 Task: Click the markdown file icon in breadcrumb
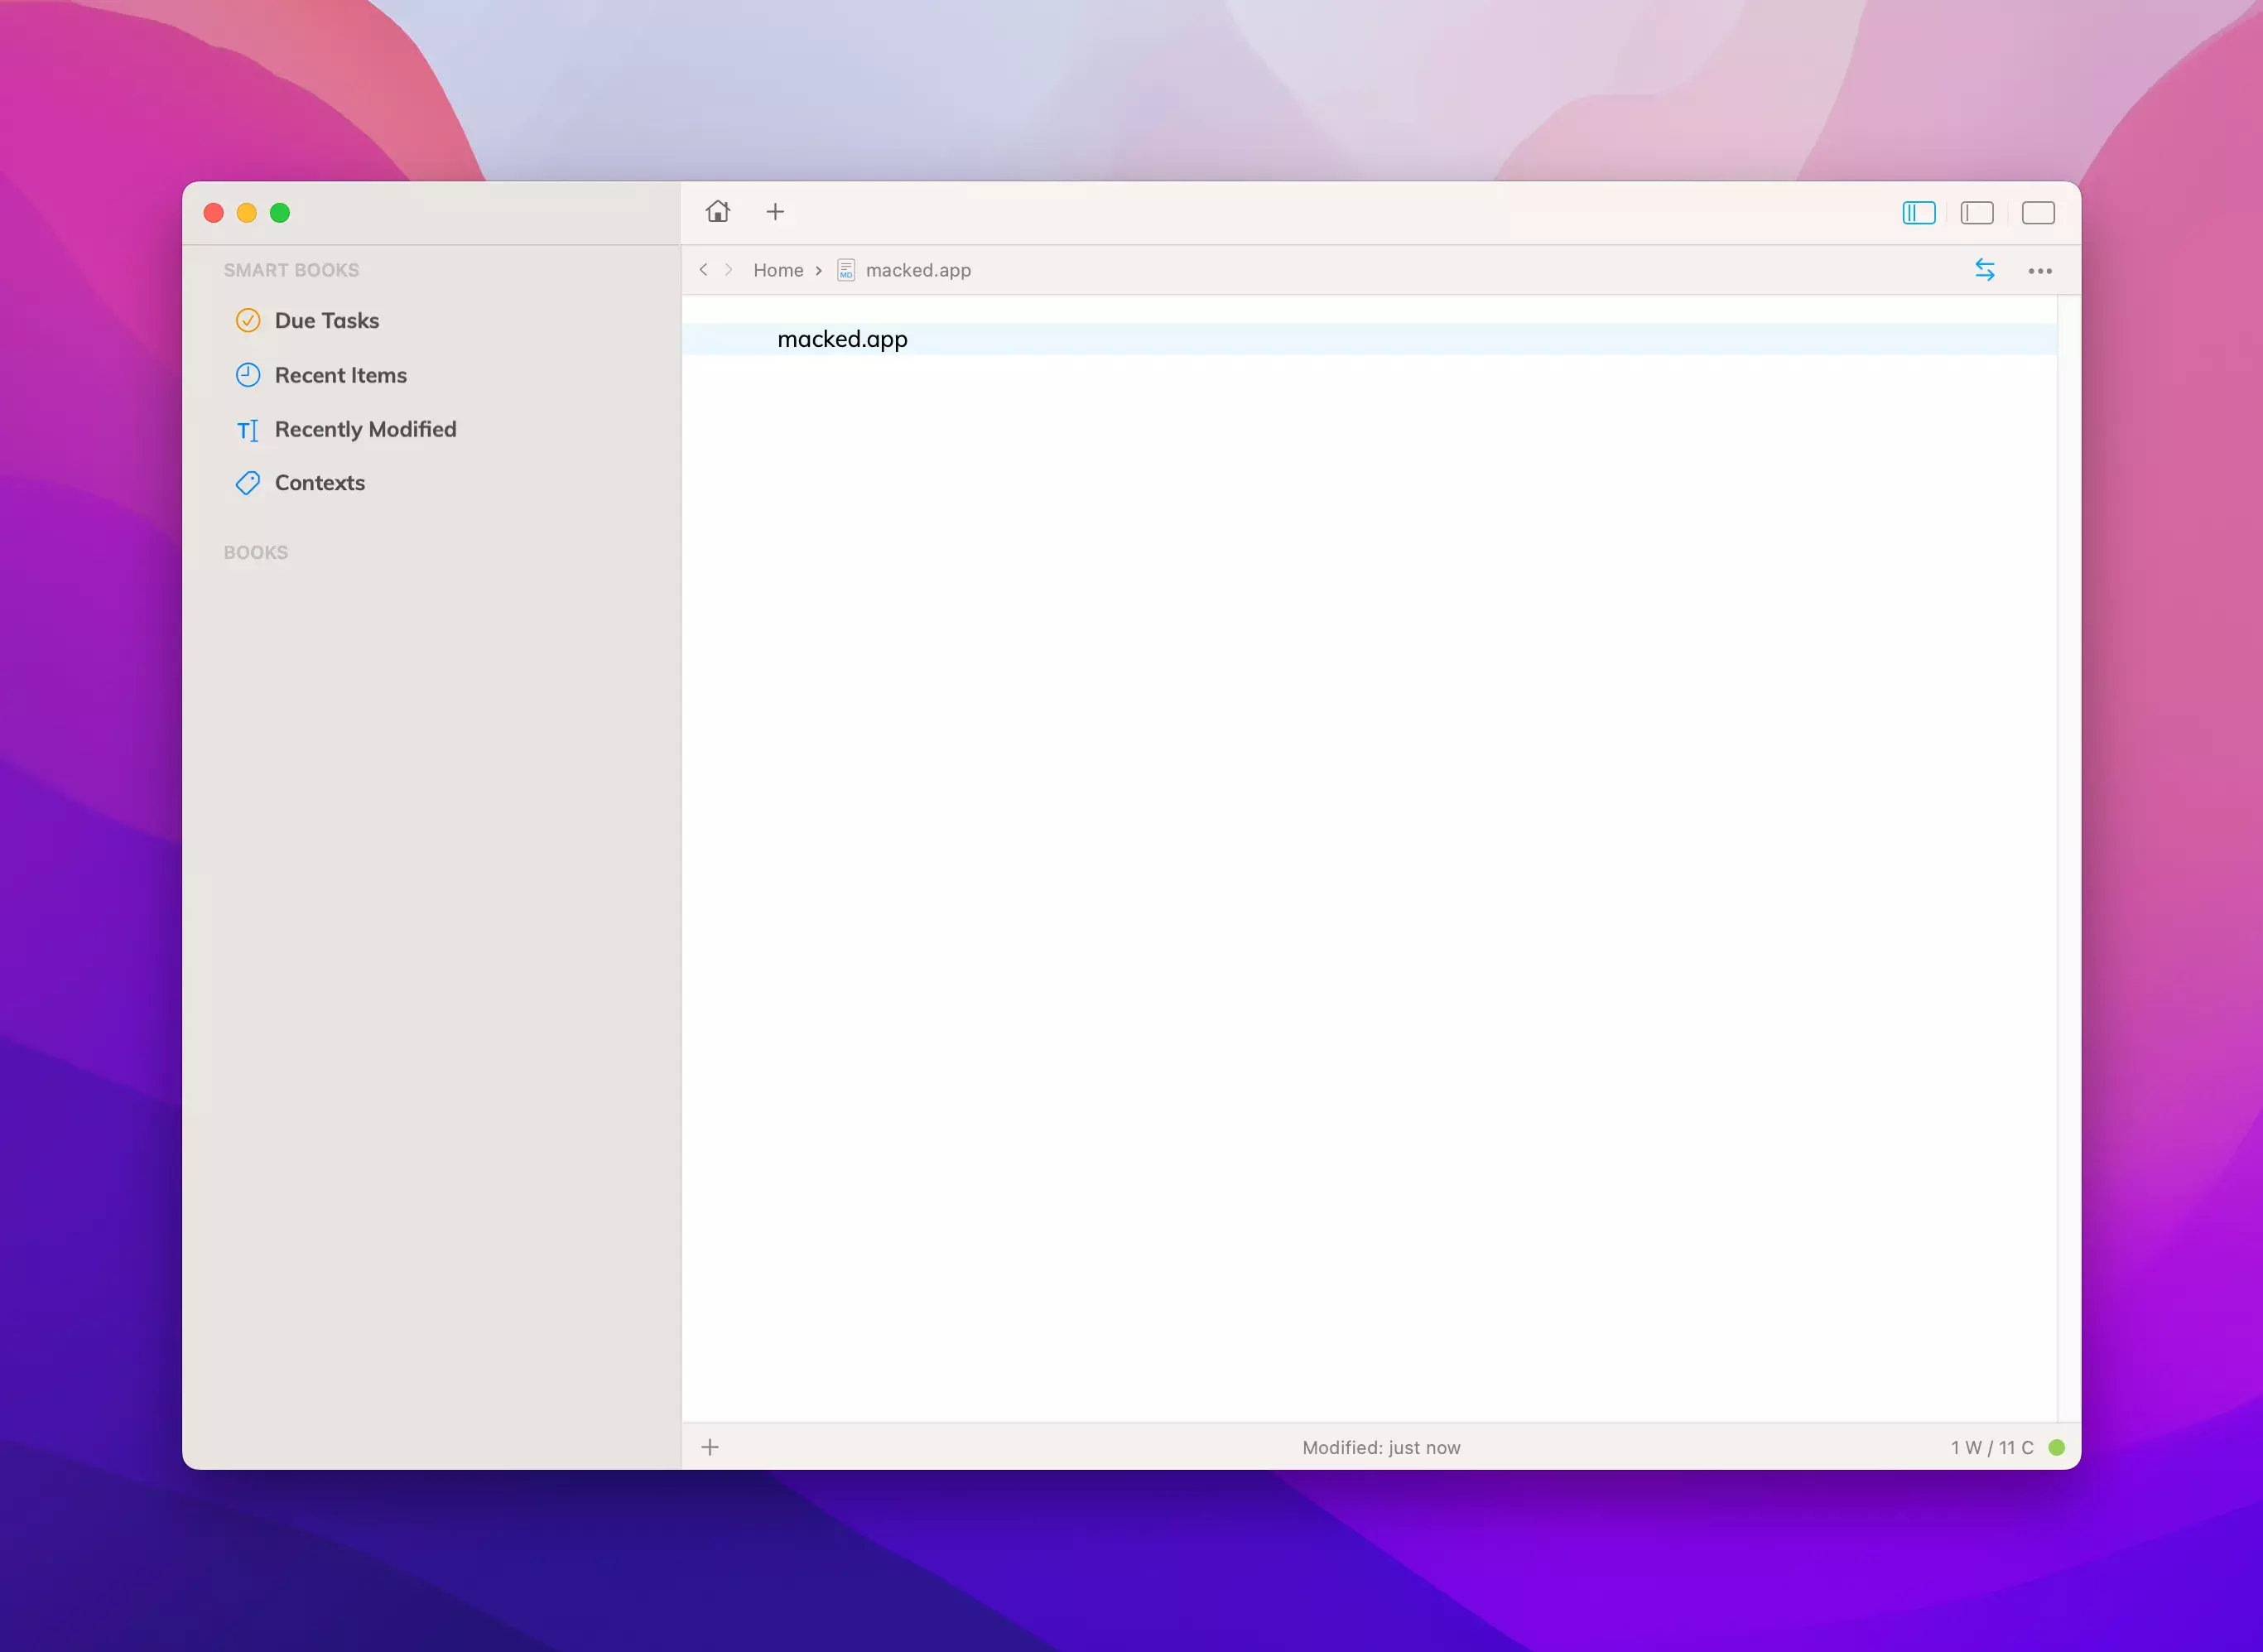845,270
